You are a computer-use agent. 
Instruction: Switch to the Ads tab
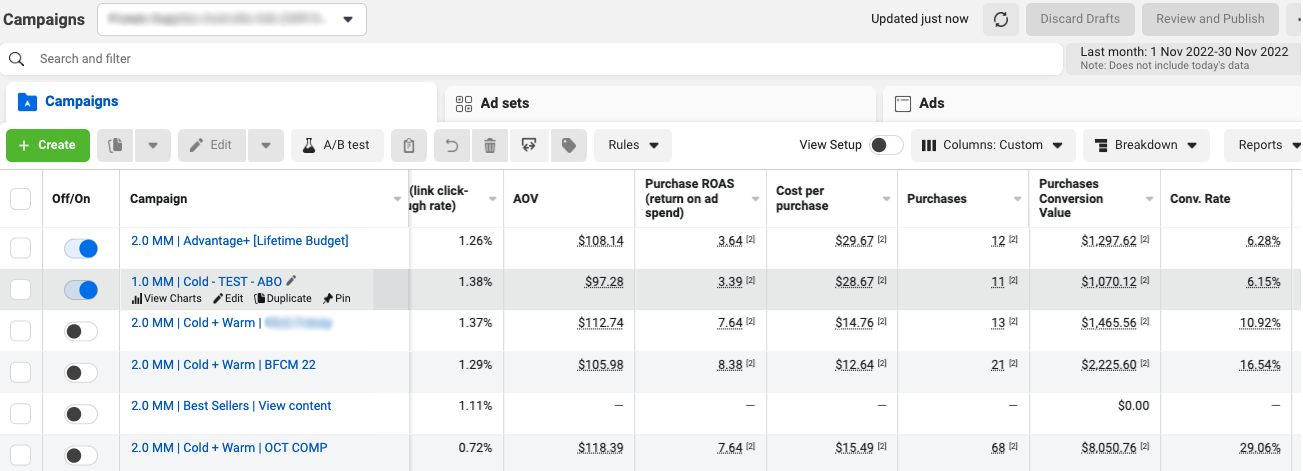pos(931,103)
